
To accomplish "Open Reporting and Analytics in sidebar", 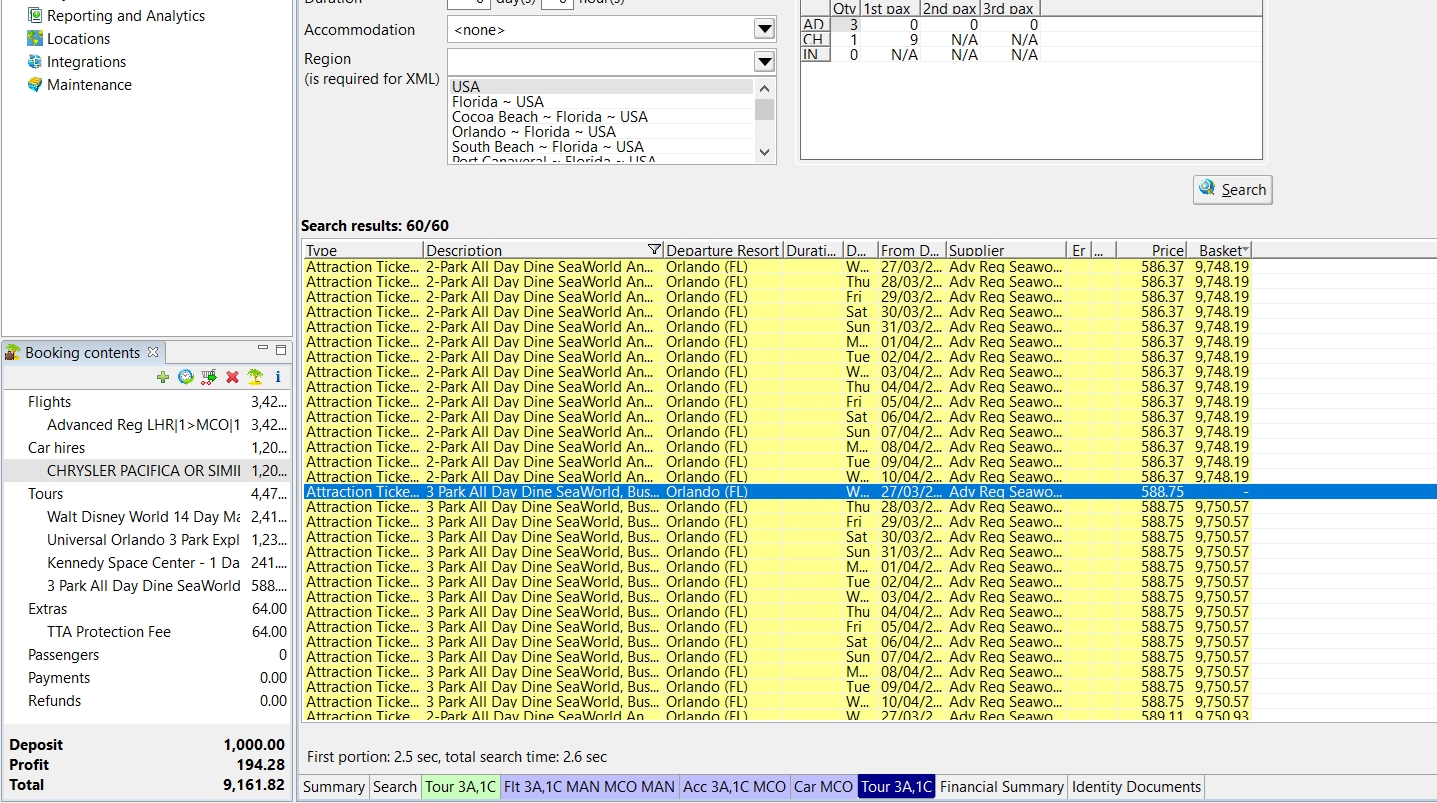I will tap(125, 16).
